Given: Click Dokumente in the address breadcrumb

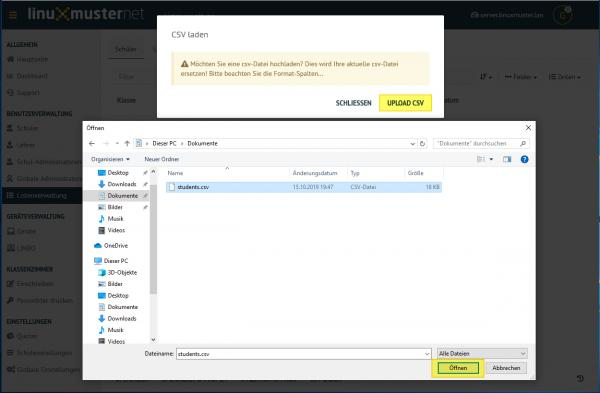Looking at the screenshot, I should pos(202,144).
